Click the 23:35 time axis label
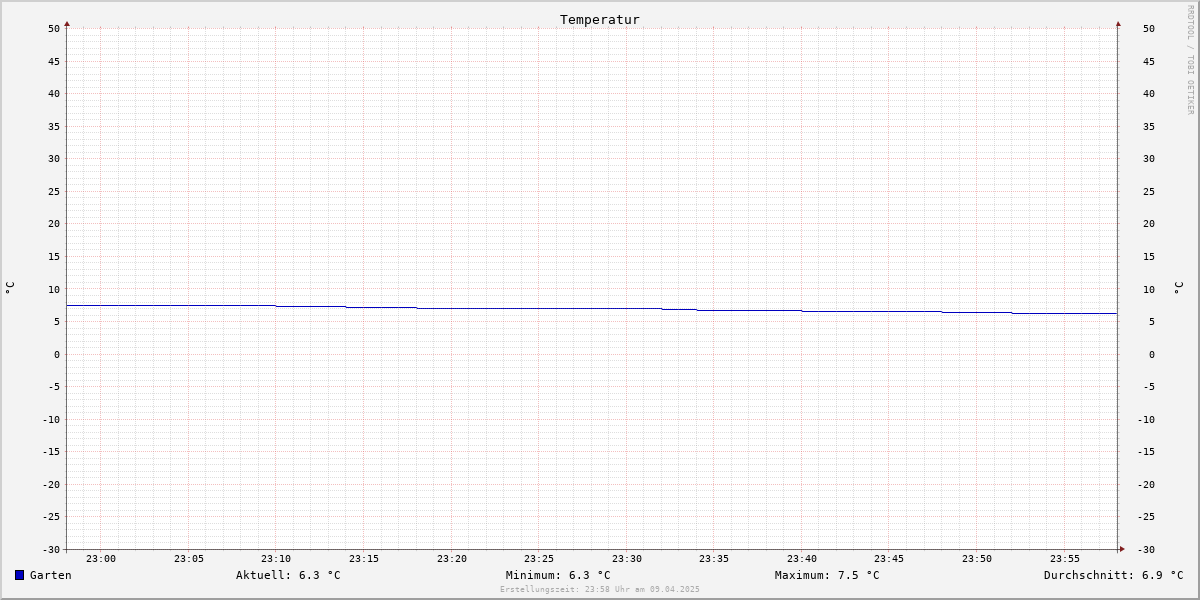Viewport: 1200px width, 600px height. point(714,559)
